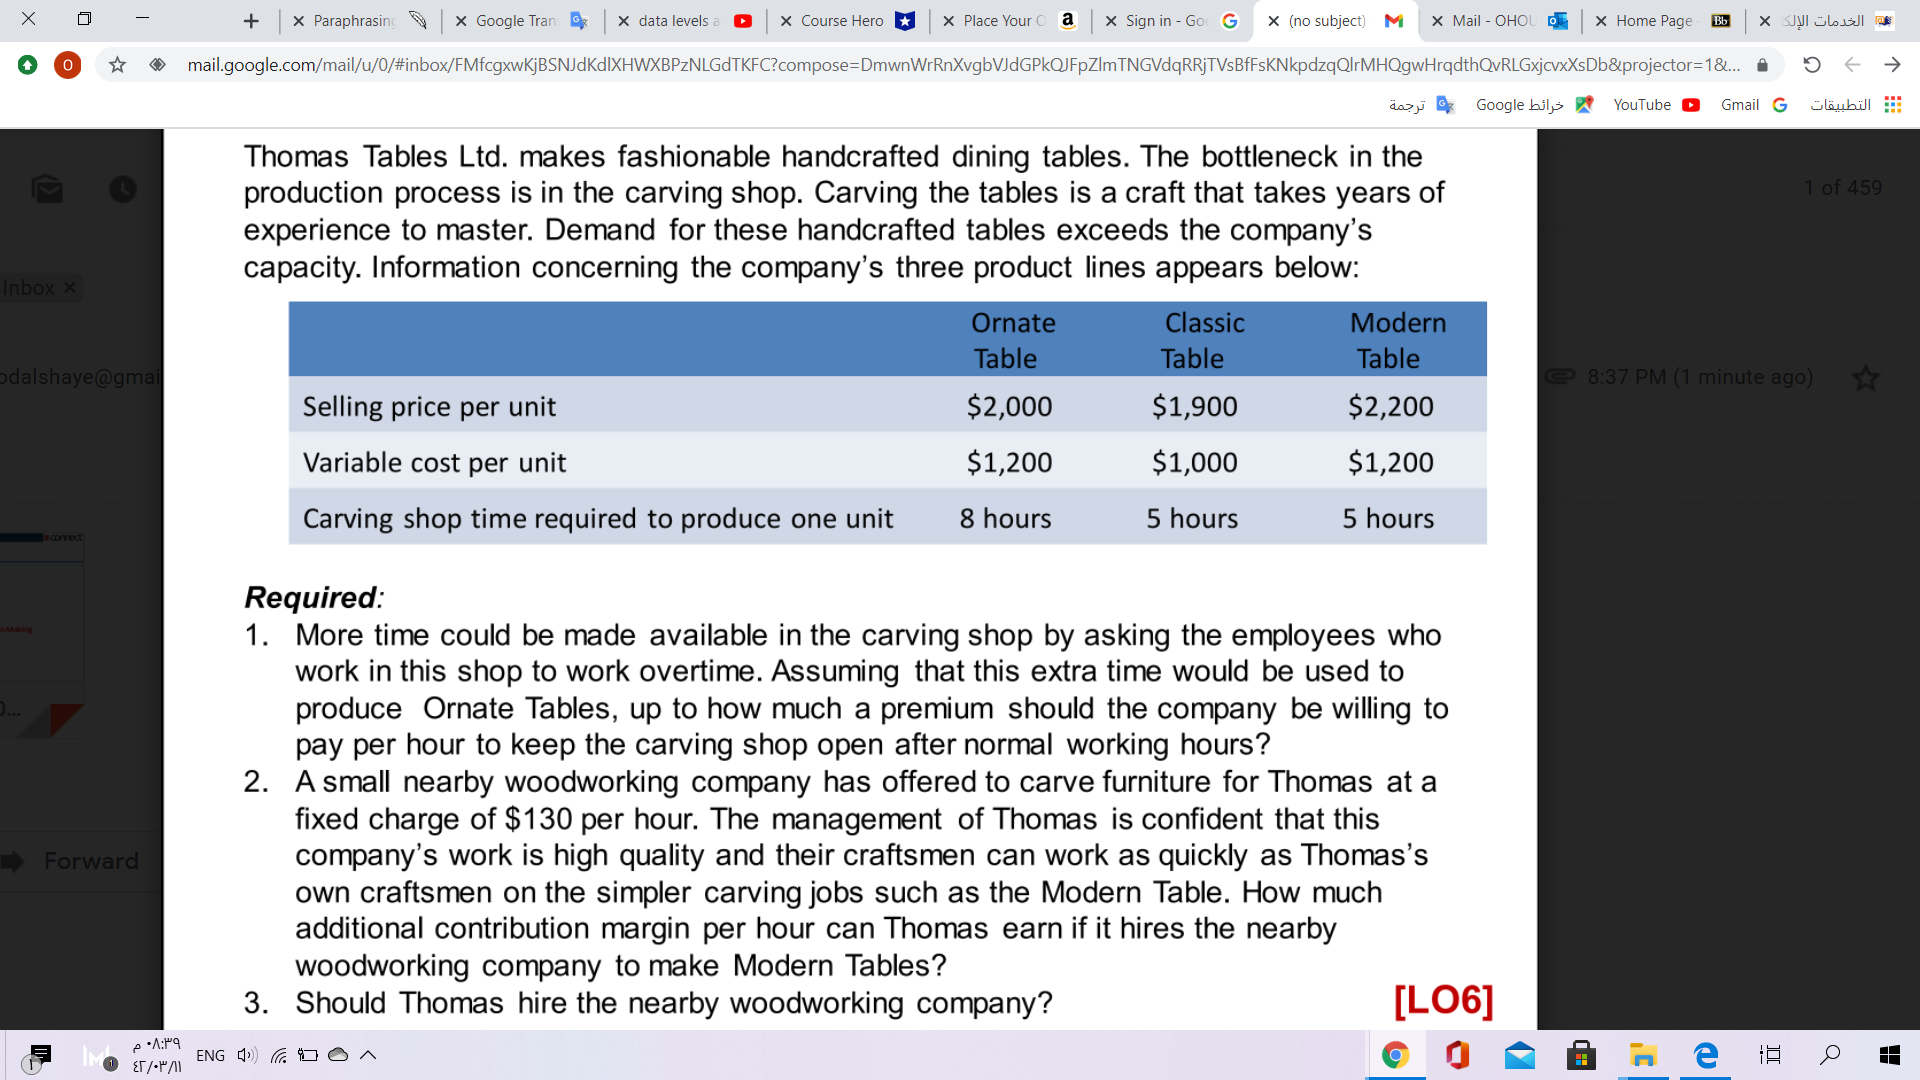The height and width of the screenshot is (1080, 1920).
Task: Open Gmail shortcut from bookmarks bar
Action: [1752, 104]
